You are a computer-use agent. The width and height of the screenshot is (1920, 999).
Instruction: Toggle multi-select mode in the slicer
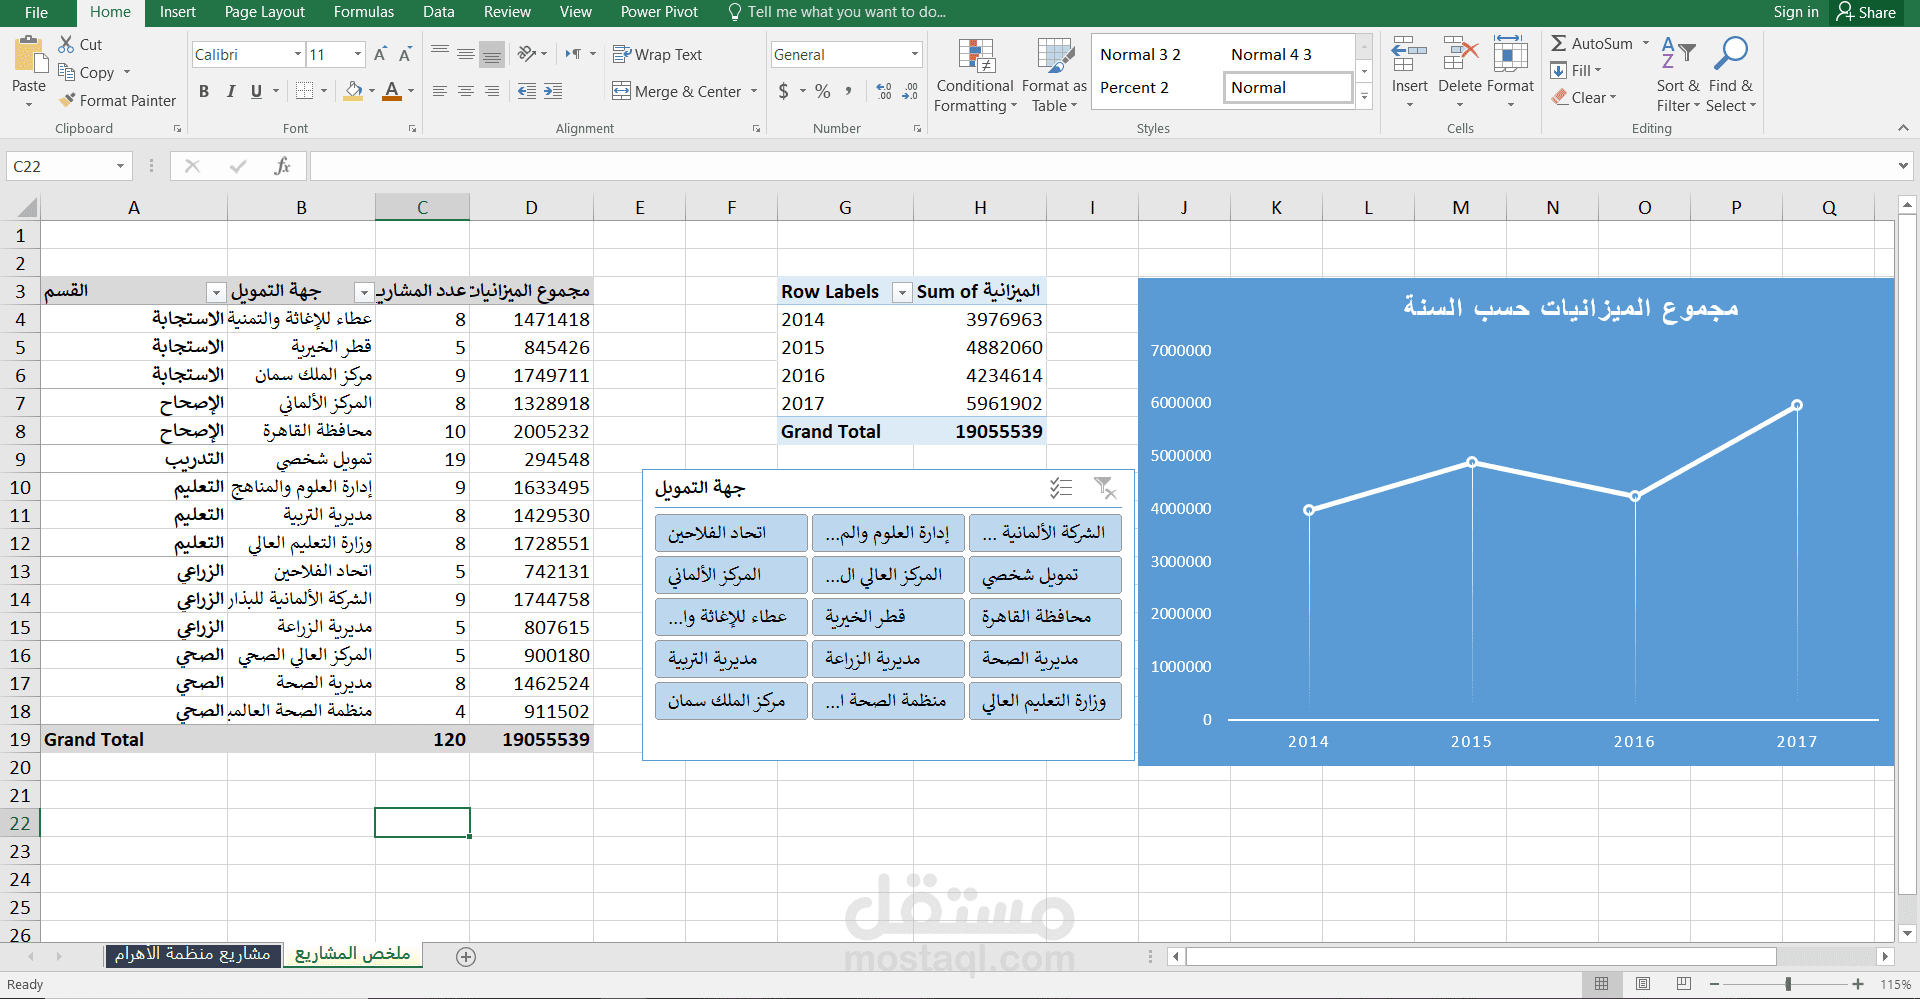(x=1061, y=488)
